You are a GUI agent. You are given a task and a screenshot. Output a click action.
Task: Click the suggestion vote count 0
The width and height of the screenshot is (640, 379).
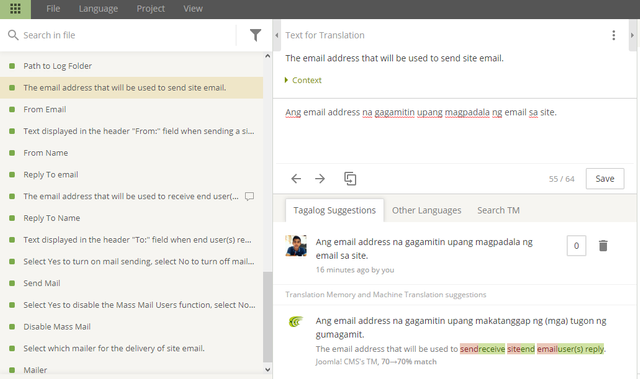[x=576, y=246]
